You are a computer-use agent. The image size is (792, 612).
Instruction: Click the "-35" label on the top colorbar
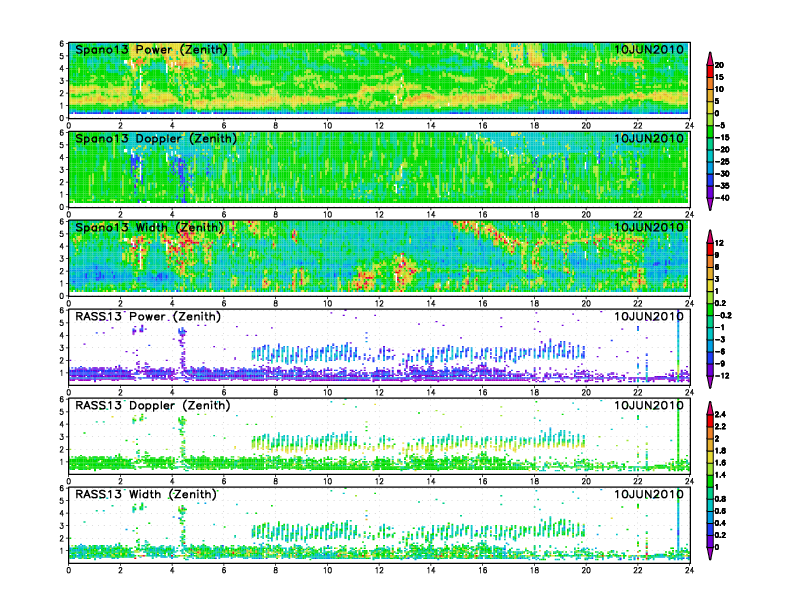coord(722,186)
